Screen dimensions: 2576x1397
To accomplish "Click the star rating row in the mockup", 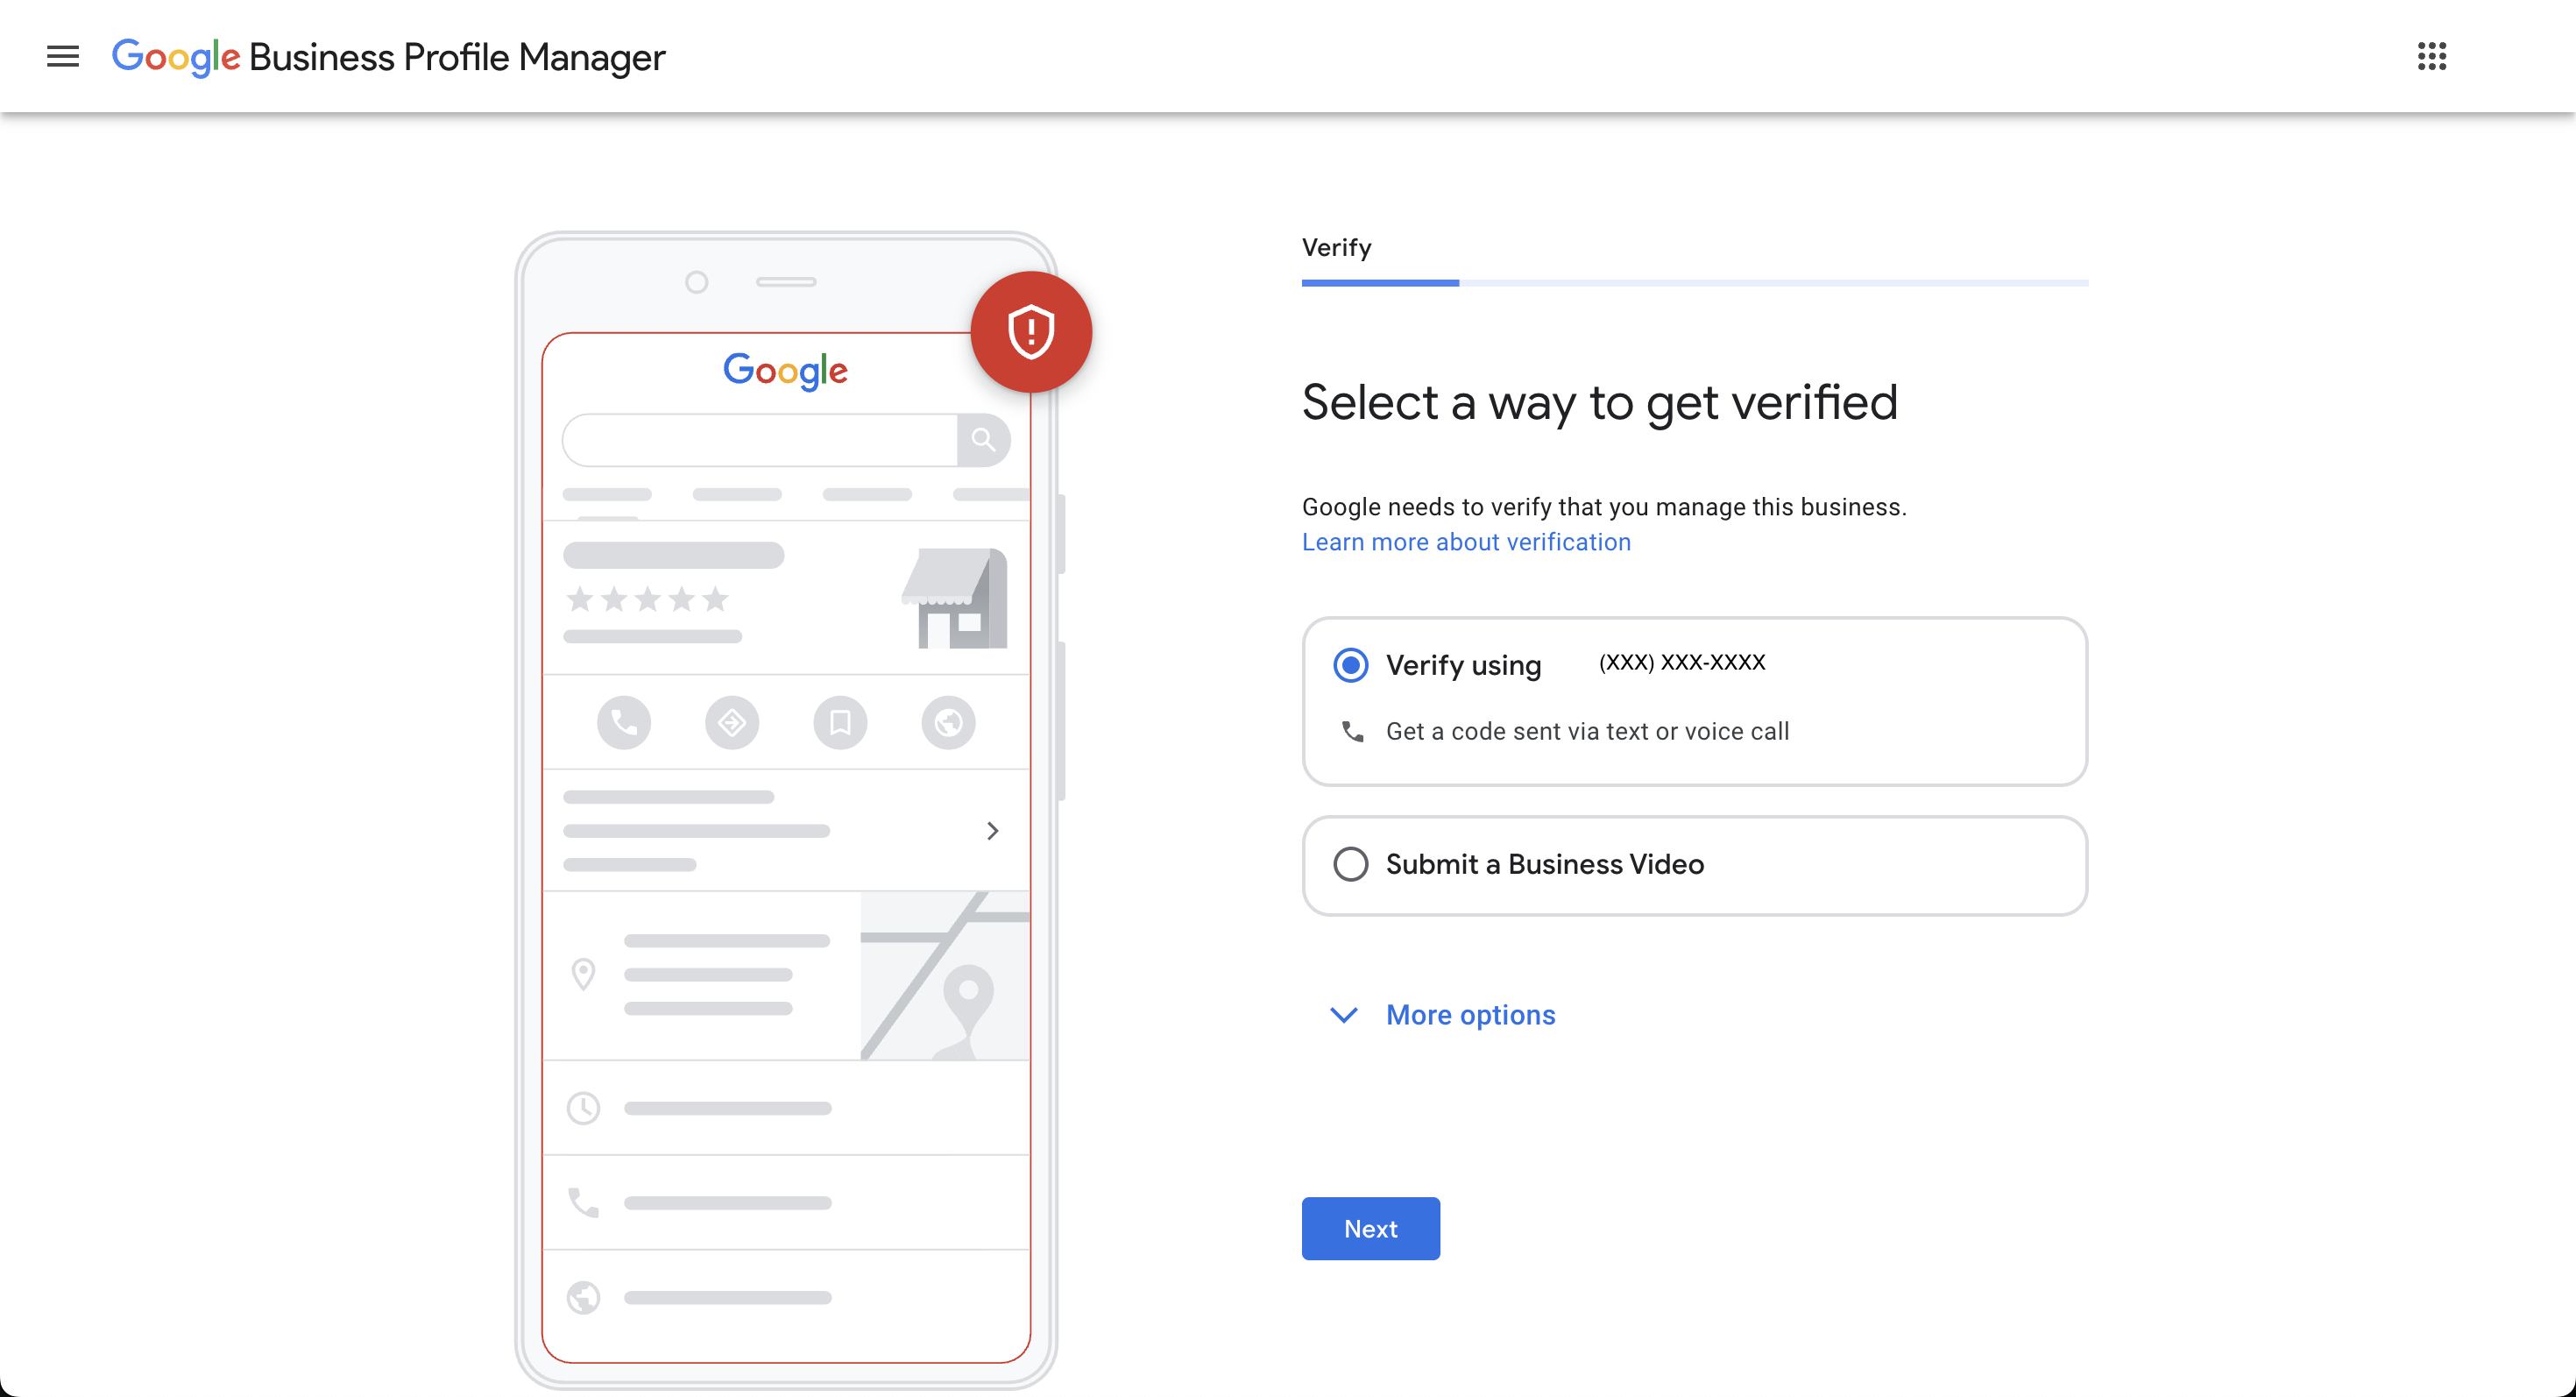I will (647, 599).
